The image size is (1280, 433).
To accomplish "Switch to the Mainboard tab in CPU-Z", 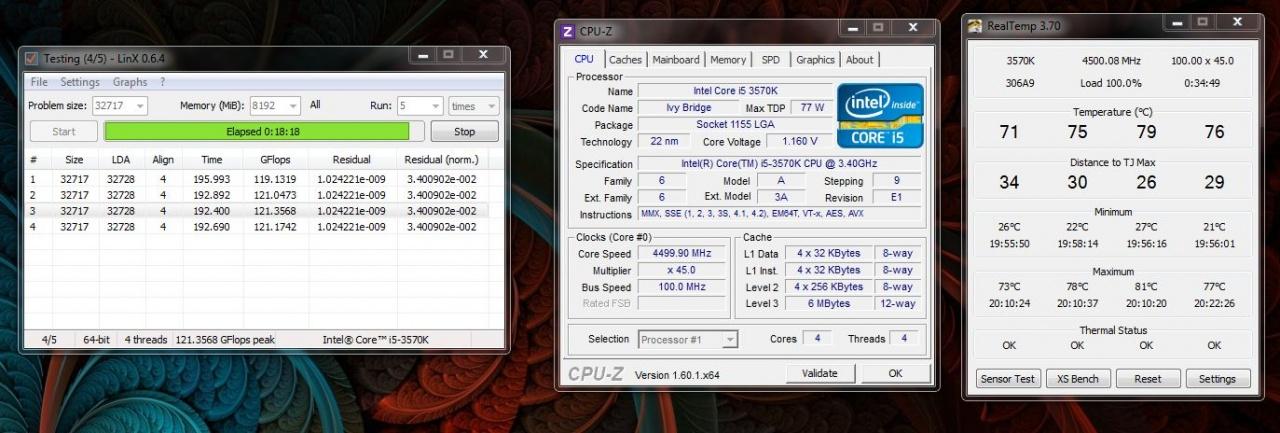I will [676, 60].
